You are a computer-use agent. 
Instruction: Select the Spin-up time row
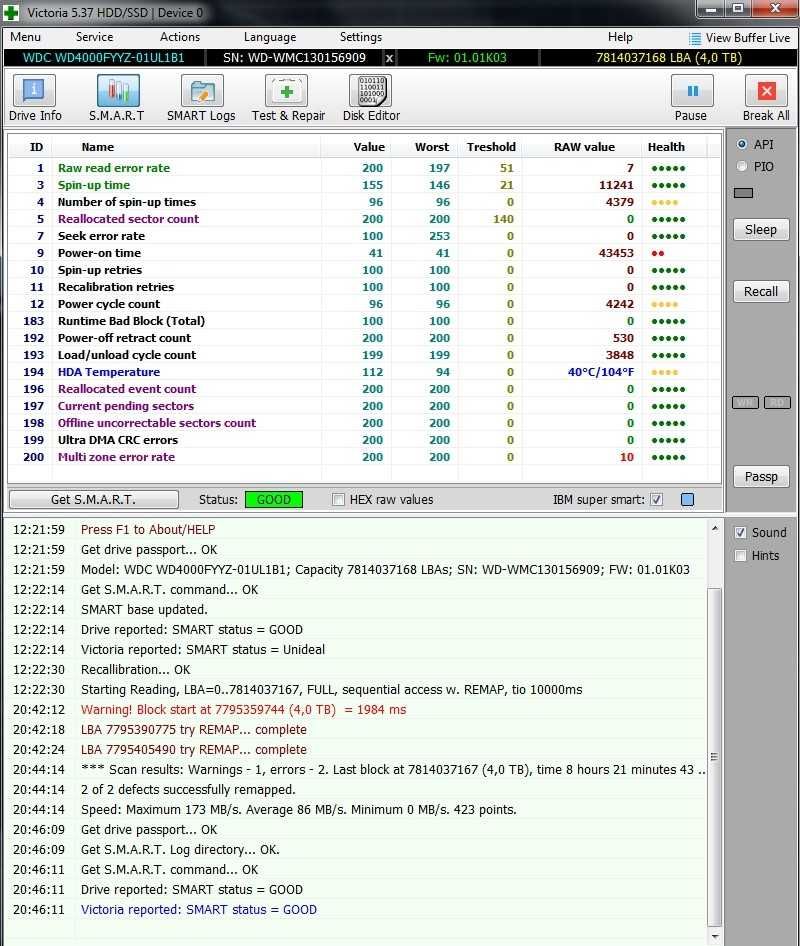pos(364,185)
